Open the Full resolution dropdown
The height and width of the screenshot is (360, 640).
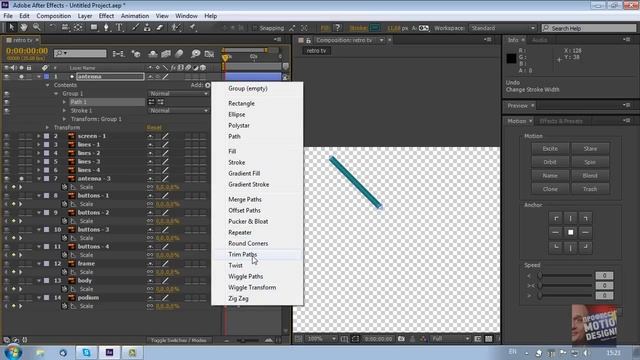click(x=451, y=339)
